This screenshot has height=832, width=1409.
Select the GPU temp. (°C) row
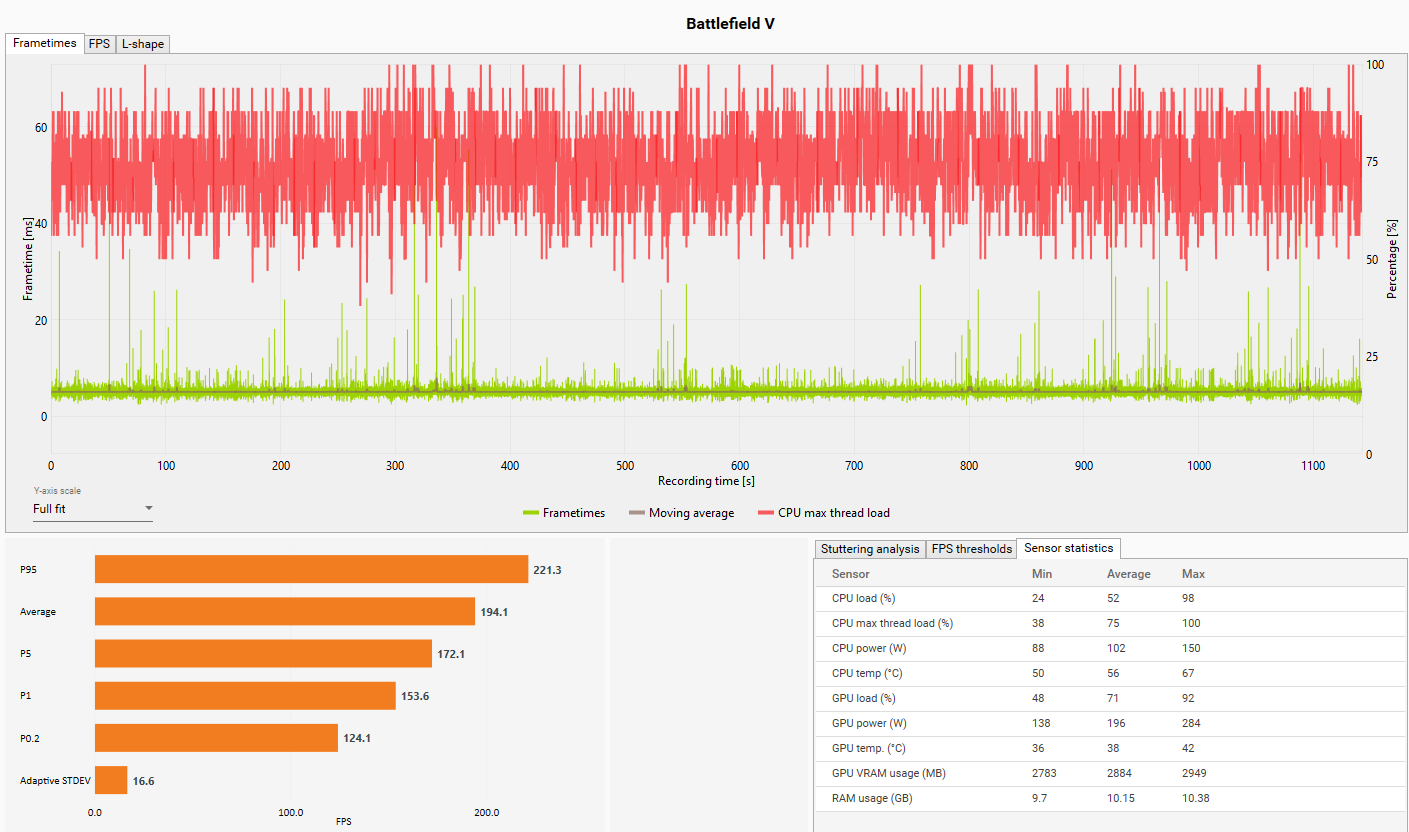coord(1110,749)
